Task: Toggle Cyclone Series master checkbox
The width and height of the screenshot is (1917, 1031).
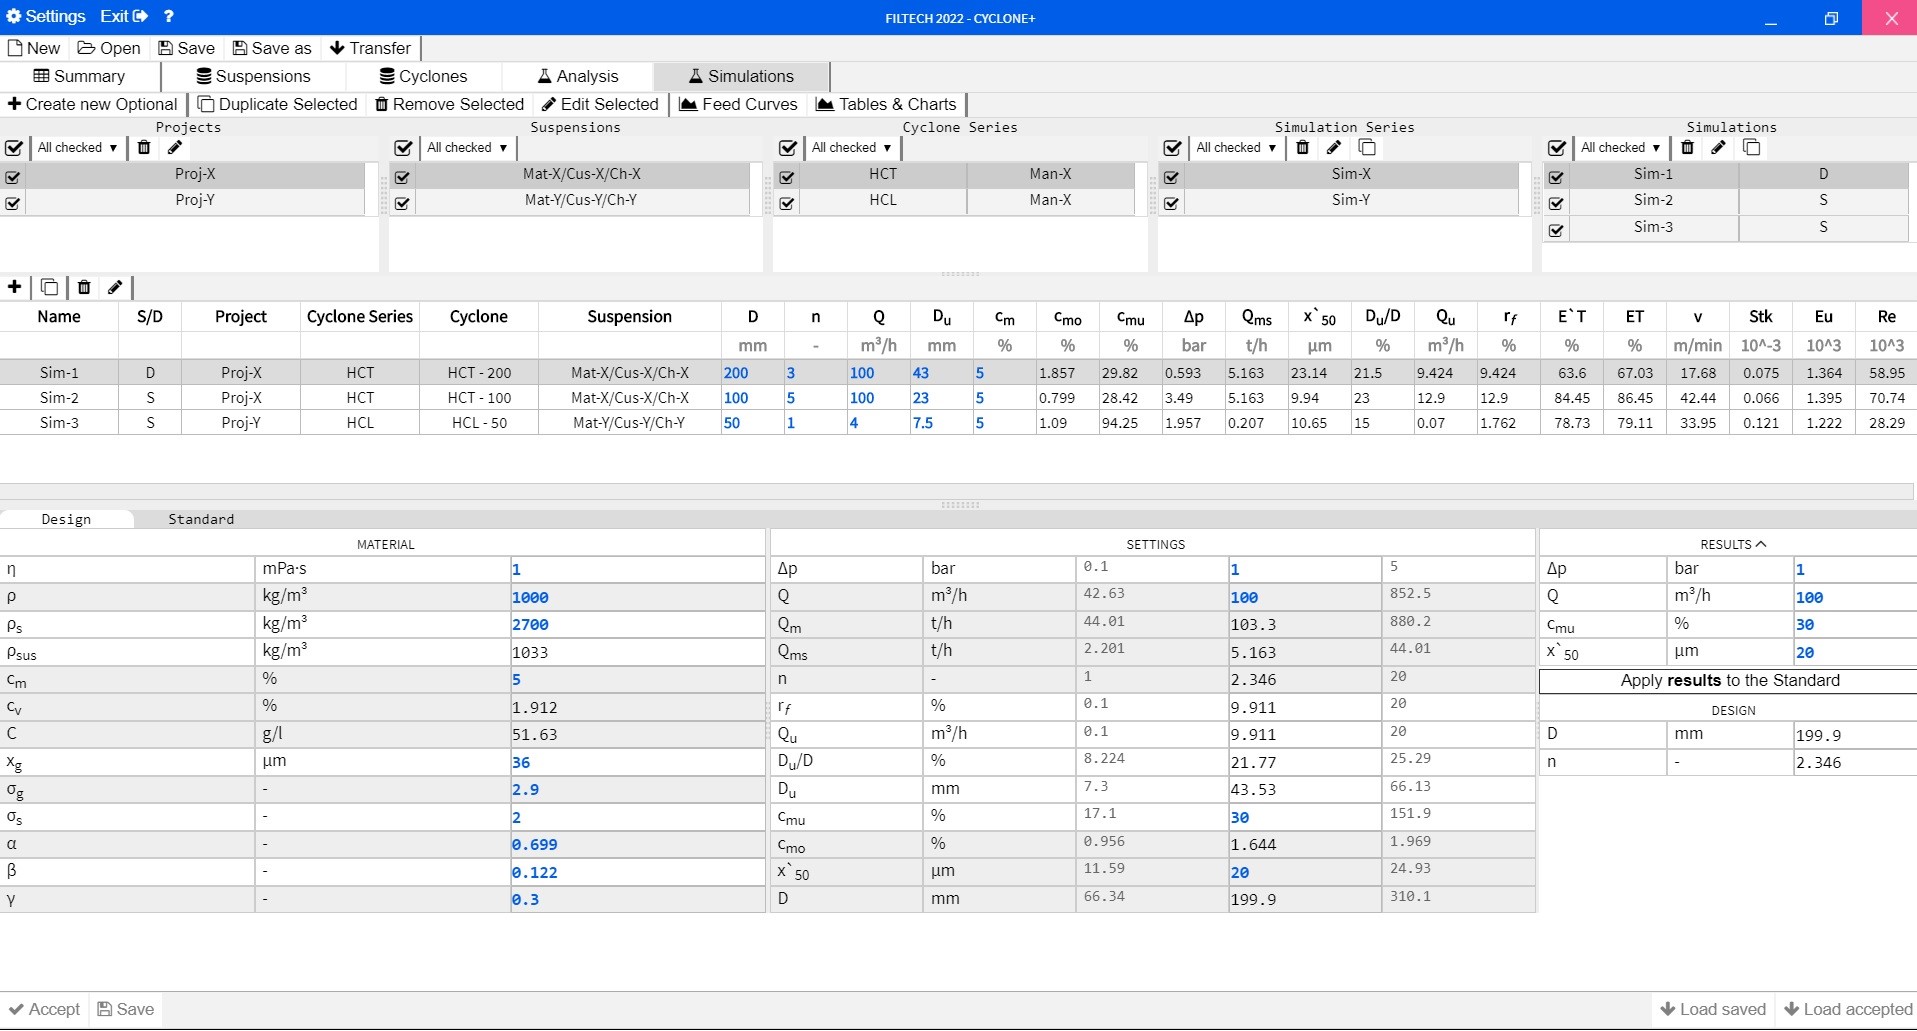Action: [788, 148]
